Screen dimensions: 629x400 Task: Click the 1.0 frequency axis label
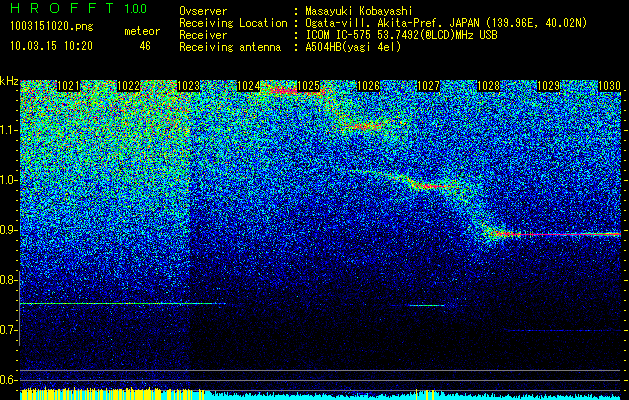click(8, 180)
